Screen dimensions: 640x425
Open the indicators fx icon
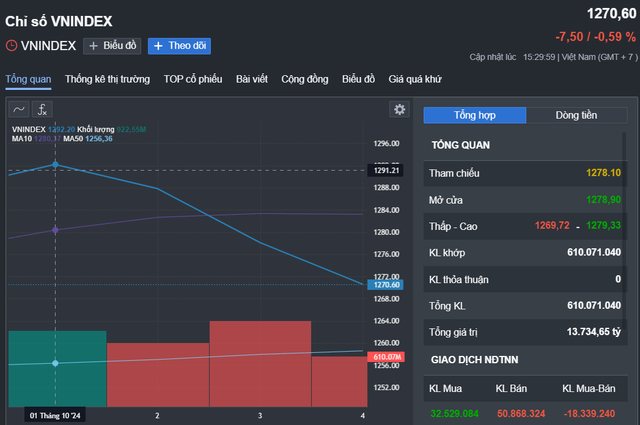(x=43, y=109)
